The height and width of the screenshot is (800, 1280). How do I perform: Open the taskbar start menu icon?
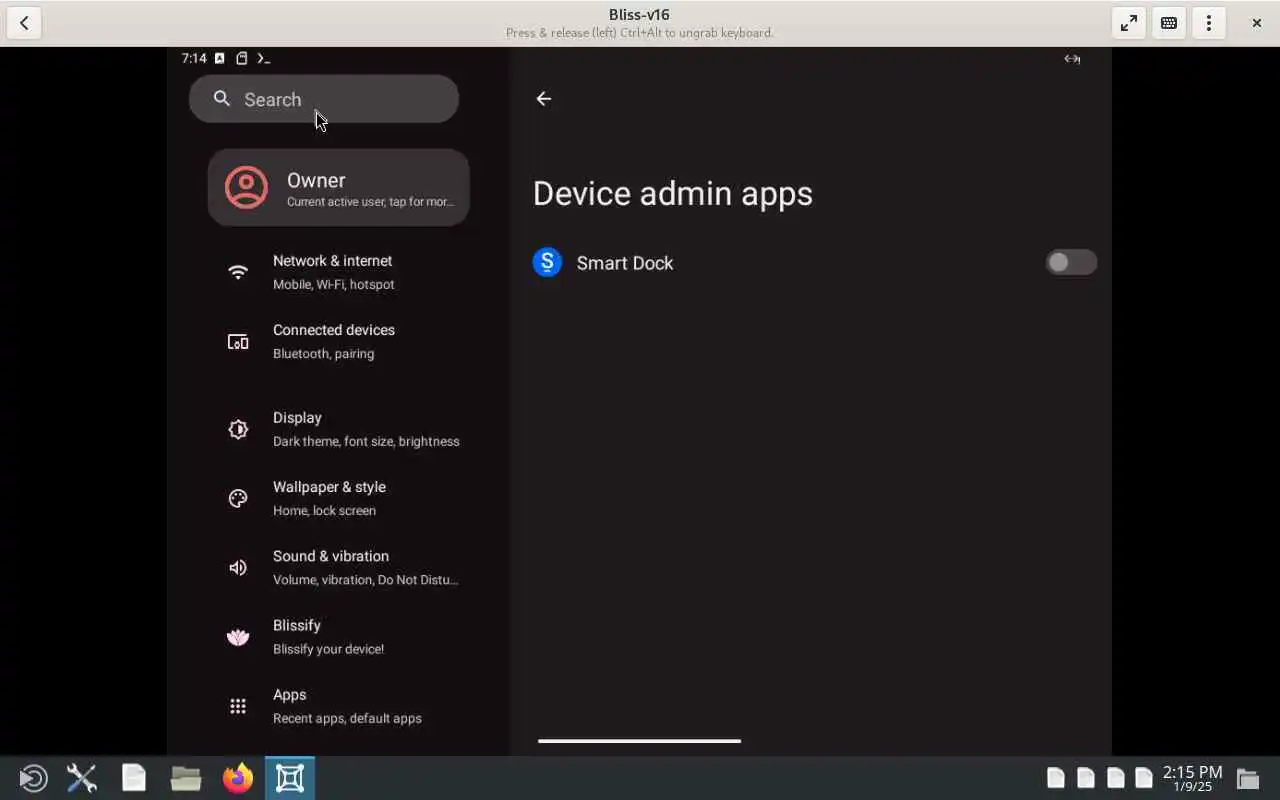point(32,778)
